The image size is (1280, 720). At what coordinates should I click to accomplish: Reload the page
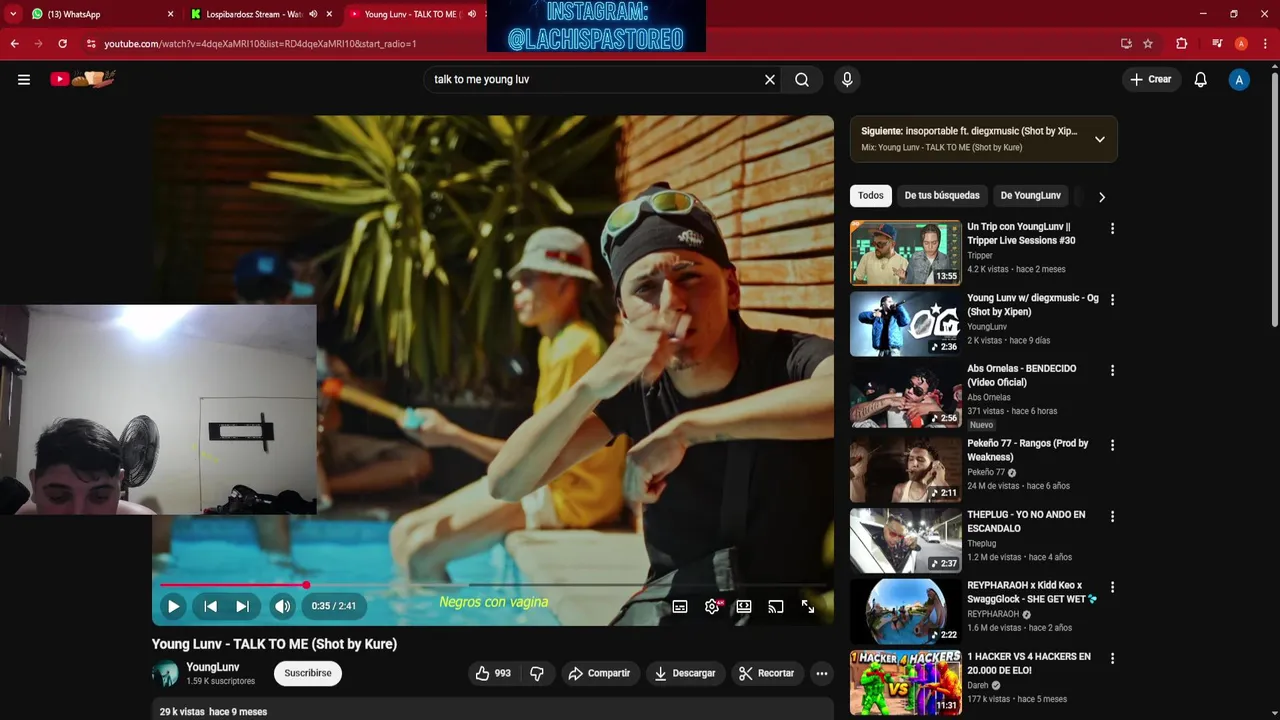pos(62,44)
